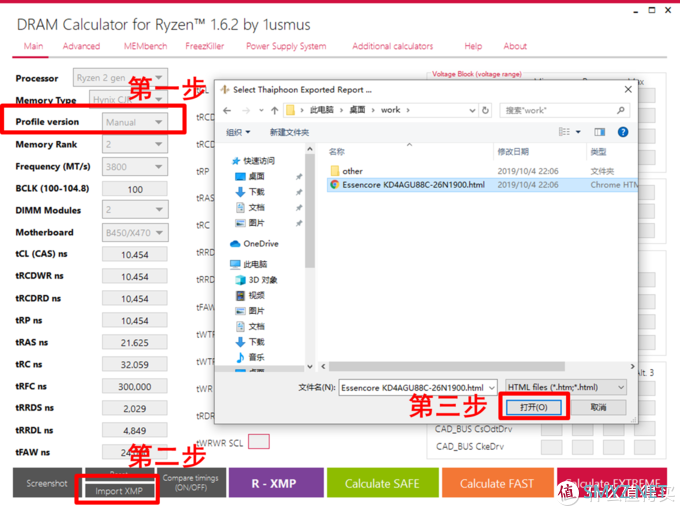
Task: Select the 'other' folder
Action: 482,171
